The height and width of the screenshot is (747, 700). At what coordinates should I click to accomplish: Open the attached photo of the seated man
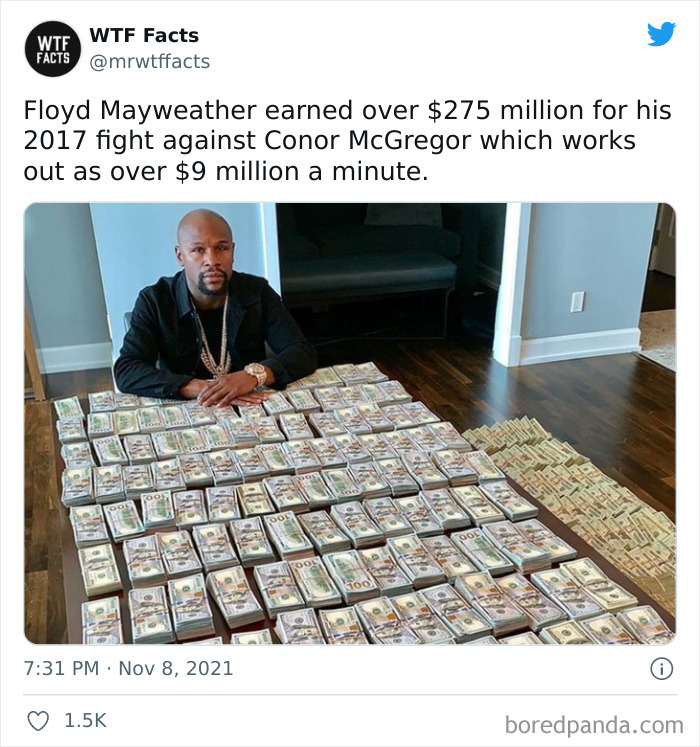350,424
